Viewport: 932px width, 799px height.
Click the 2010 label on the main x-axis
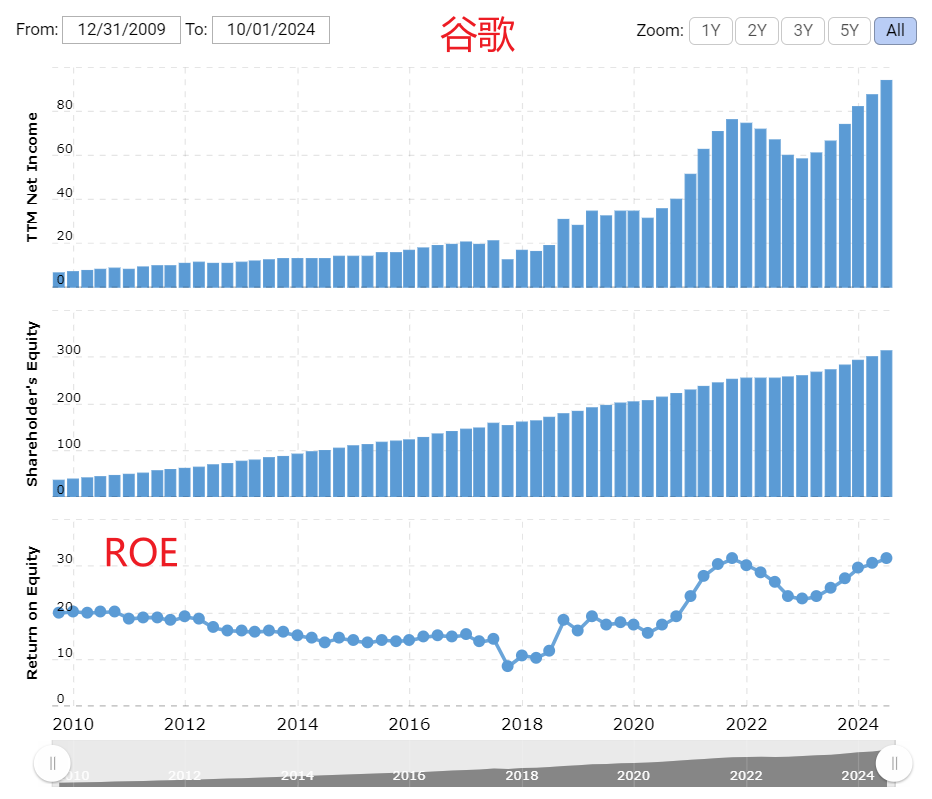click(x=73, y=724)
